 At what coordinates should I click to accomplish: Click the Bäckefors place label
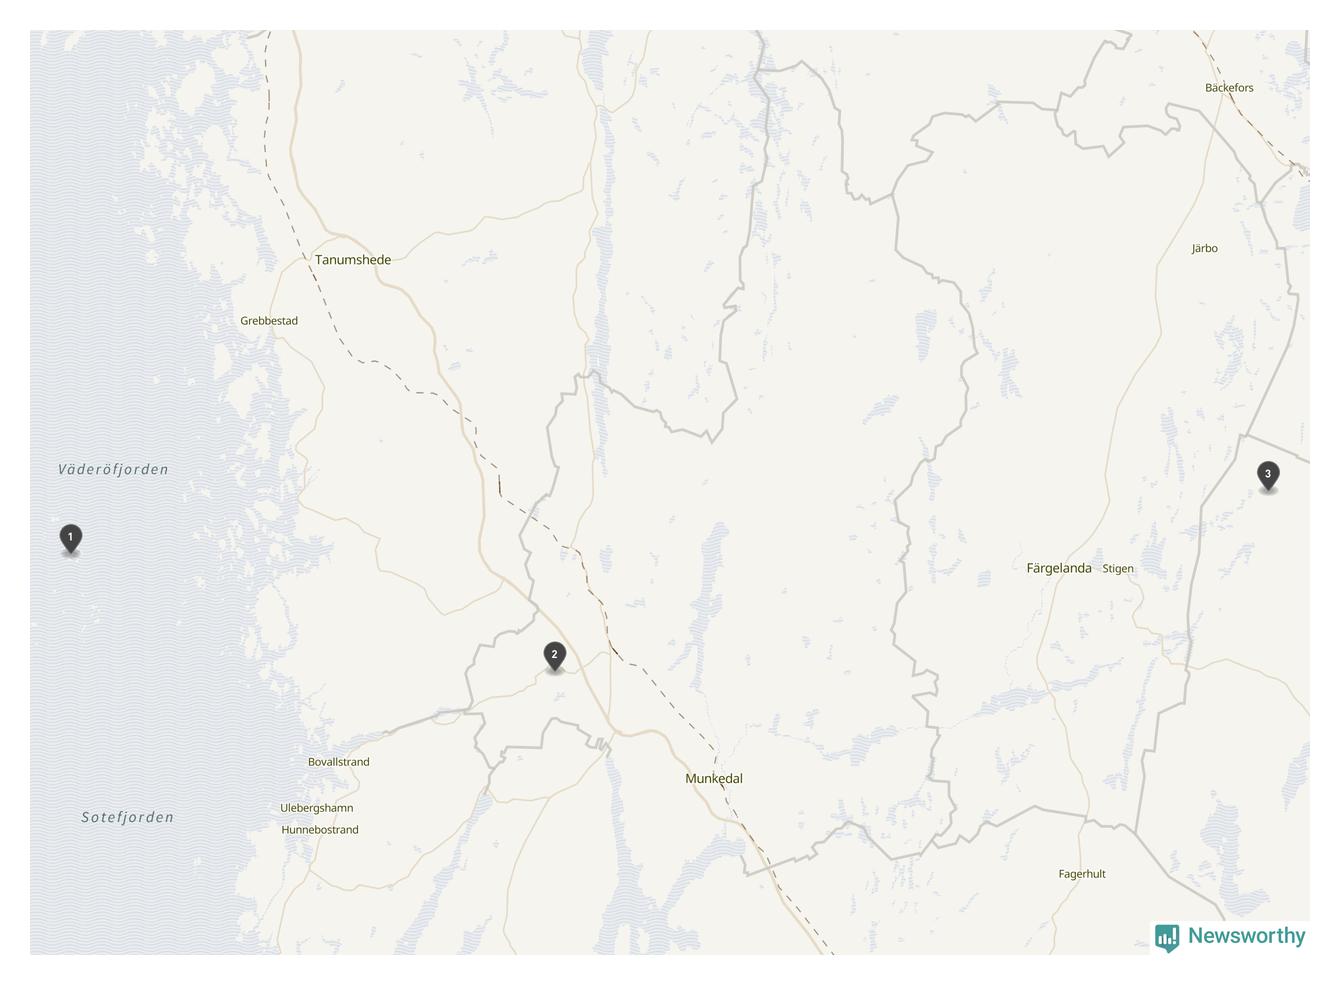pyautogui.click(x=1229, y=88)
